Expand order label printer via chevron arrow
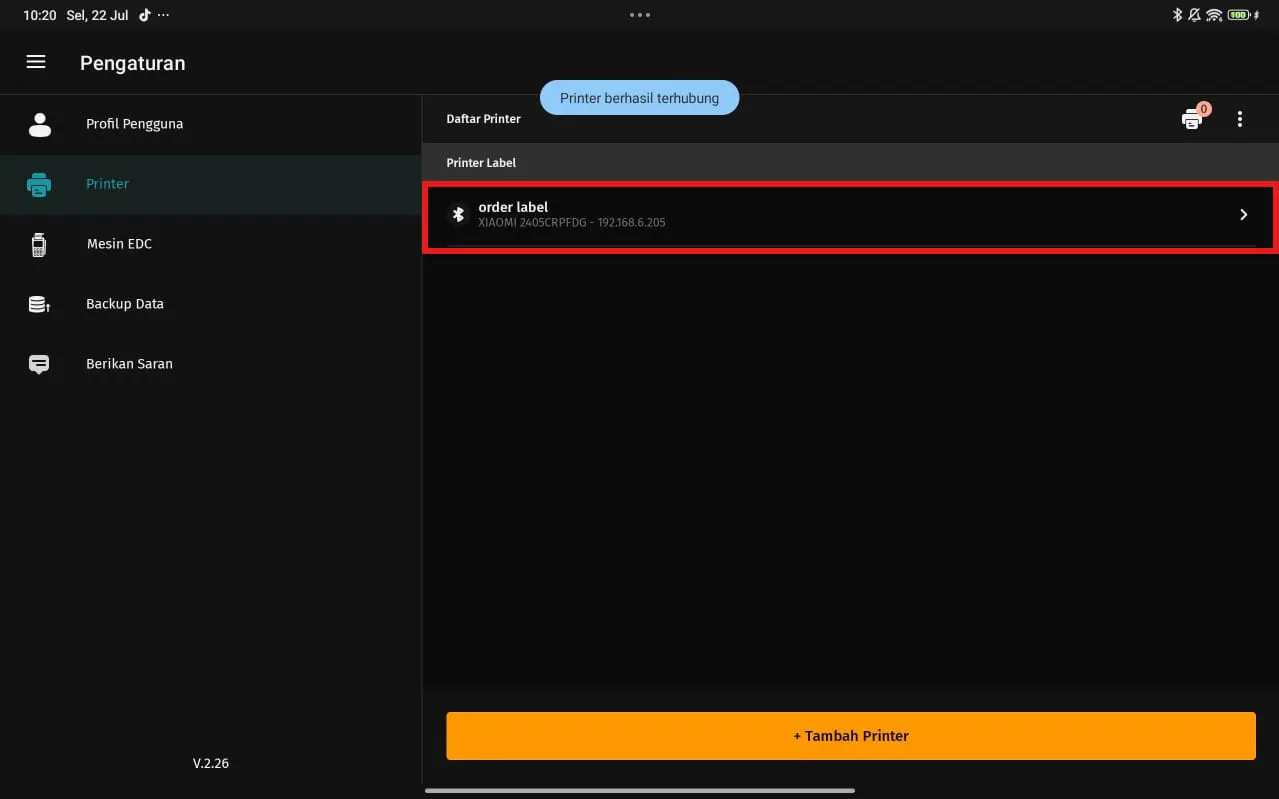Screen dimensions: 1279x799 click(1243, 214)
